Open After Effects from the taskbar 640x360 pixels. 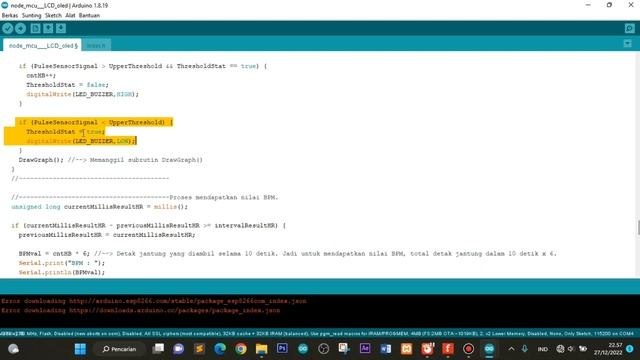365,349
